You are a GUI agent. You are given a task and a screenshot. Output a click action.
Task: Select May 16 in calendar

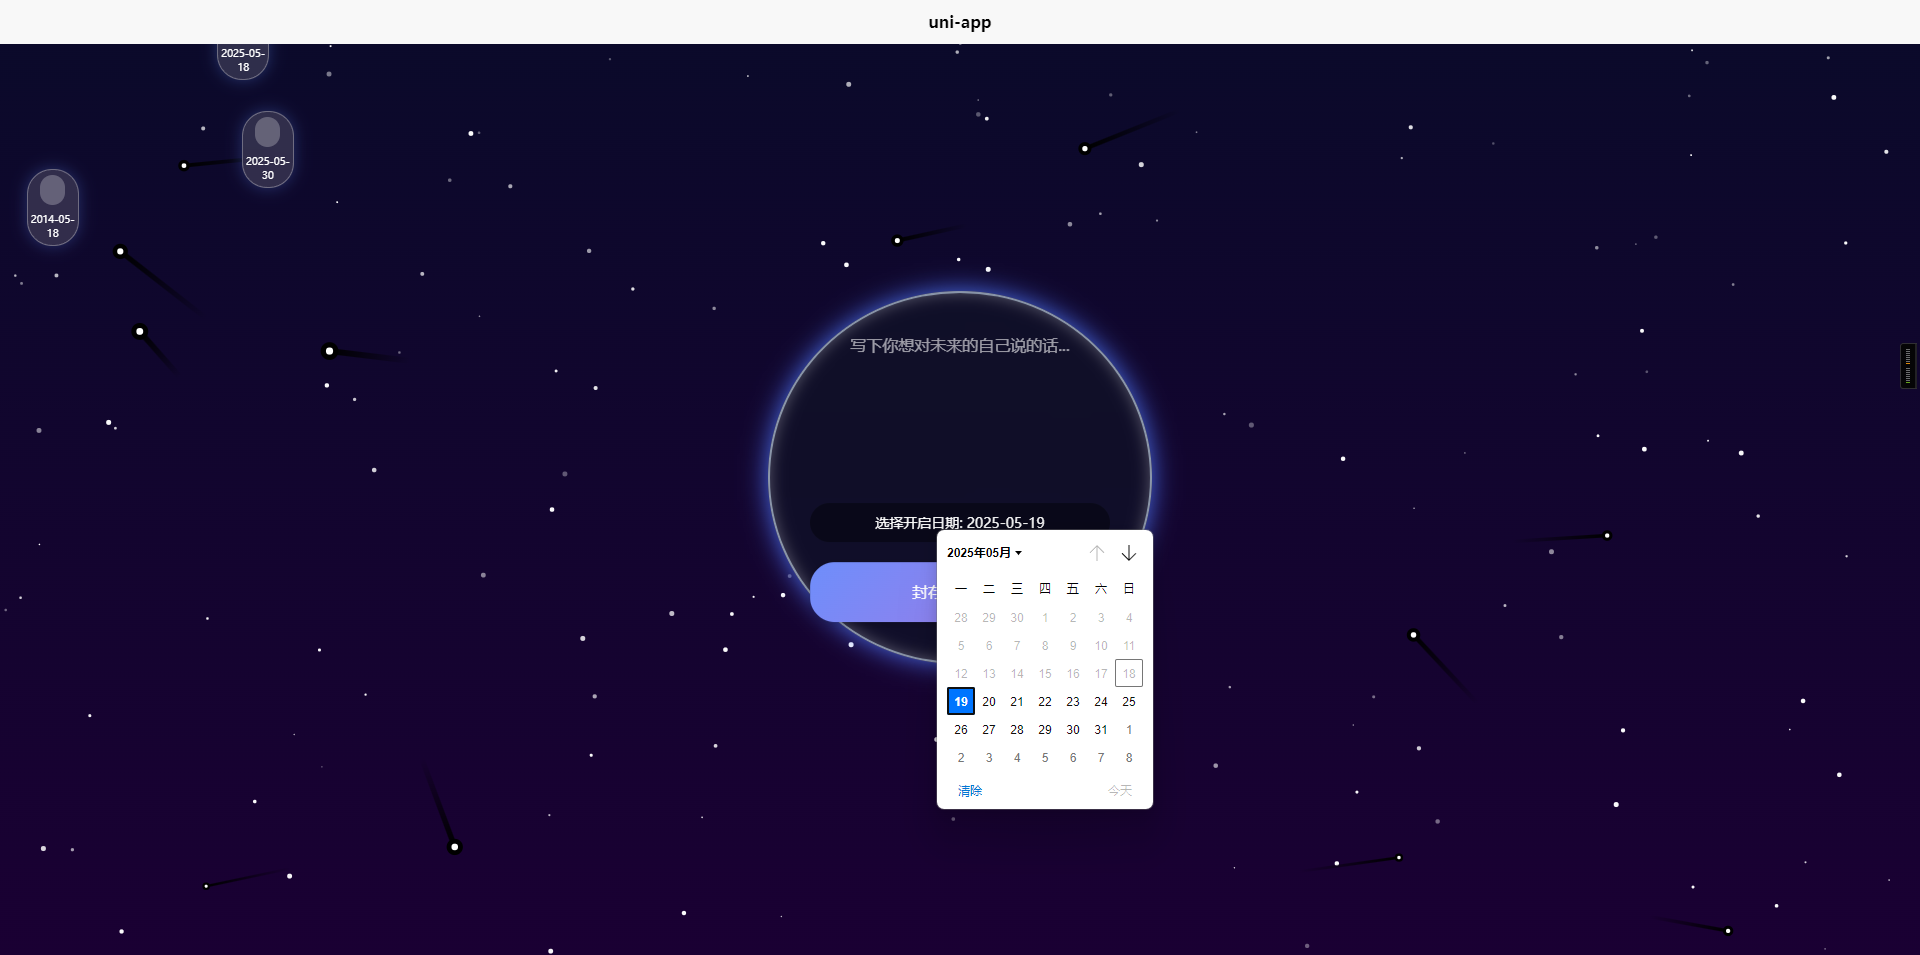(x=1073, y=674)
